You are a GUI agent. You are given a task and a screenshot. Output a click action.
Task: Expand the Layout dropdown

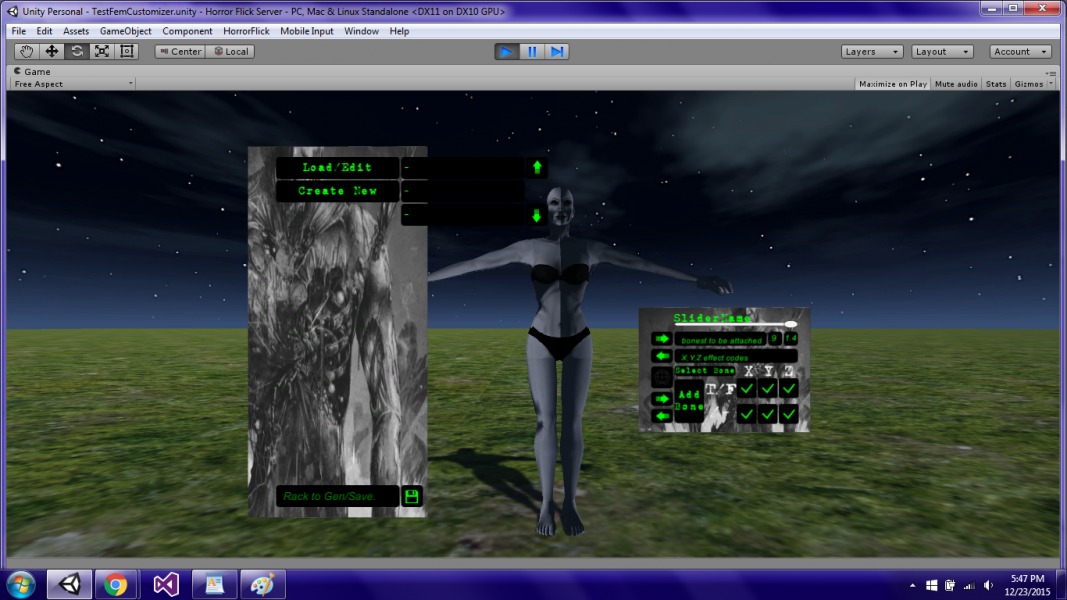click(x=941, y=51)
